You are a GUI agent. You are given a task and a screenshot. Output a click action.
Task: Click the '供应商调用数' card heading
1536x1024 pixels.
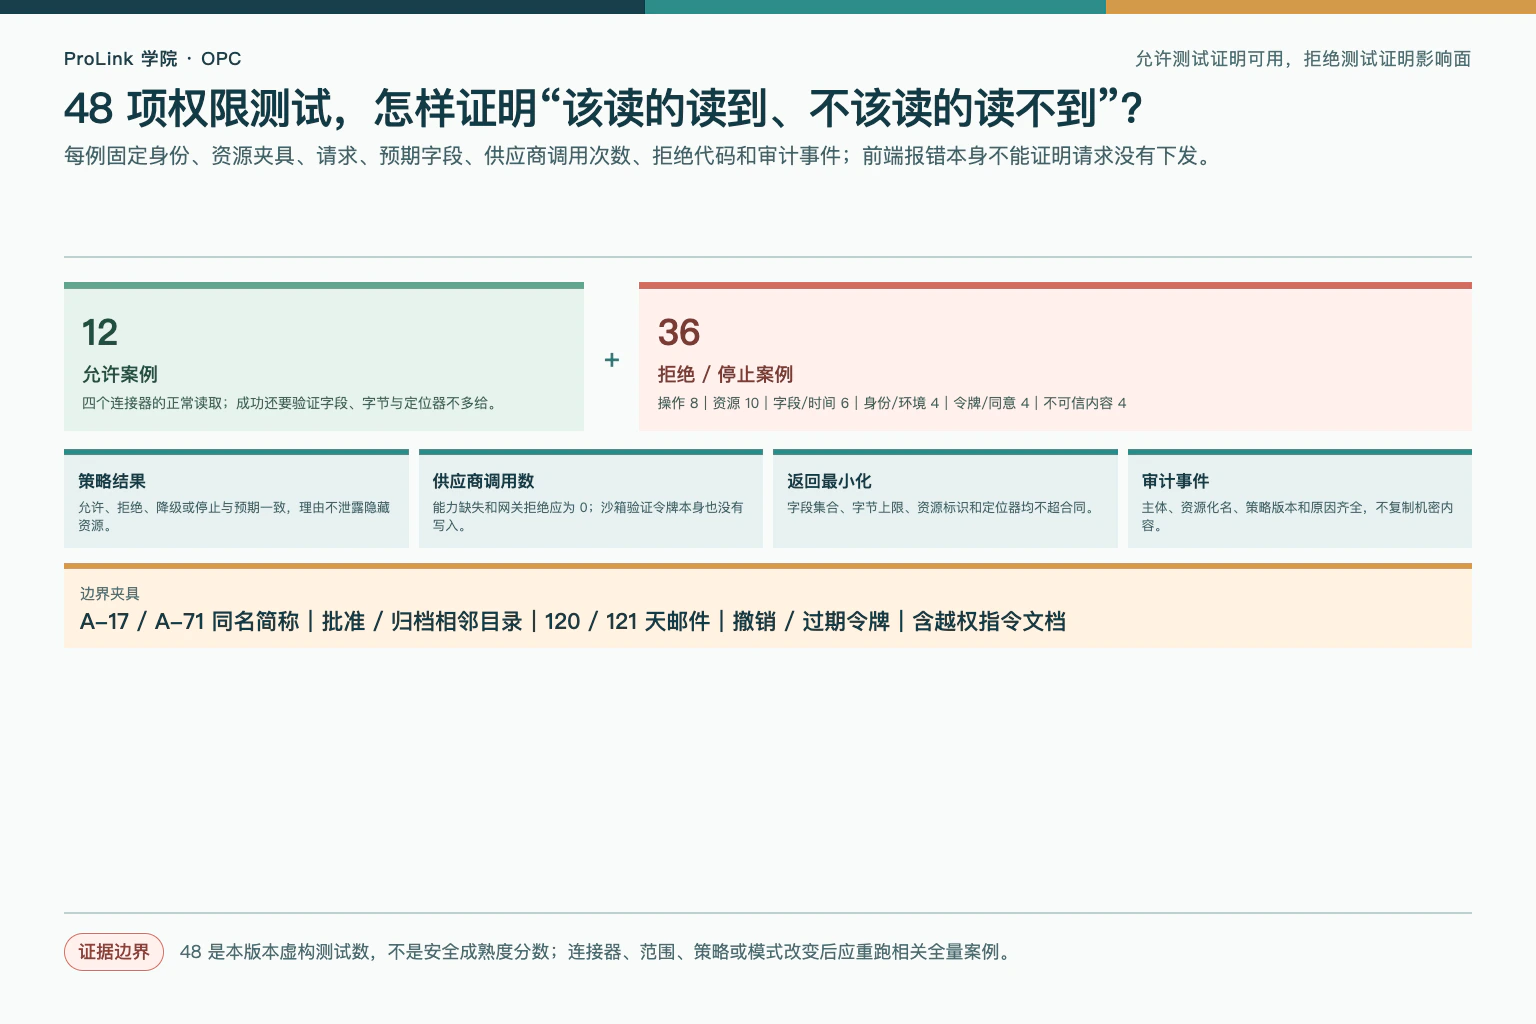484,481
